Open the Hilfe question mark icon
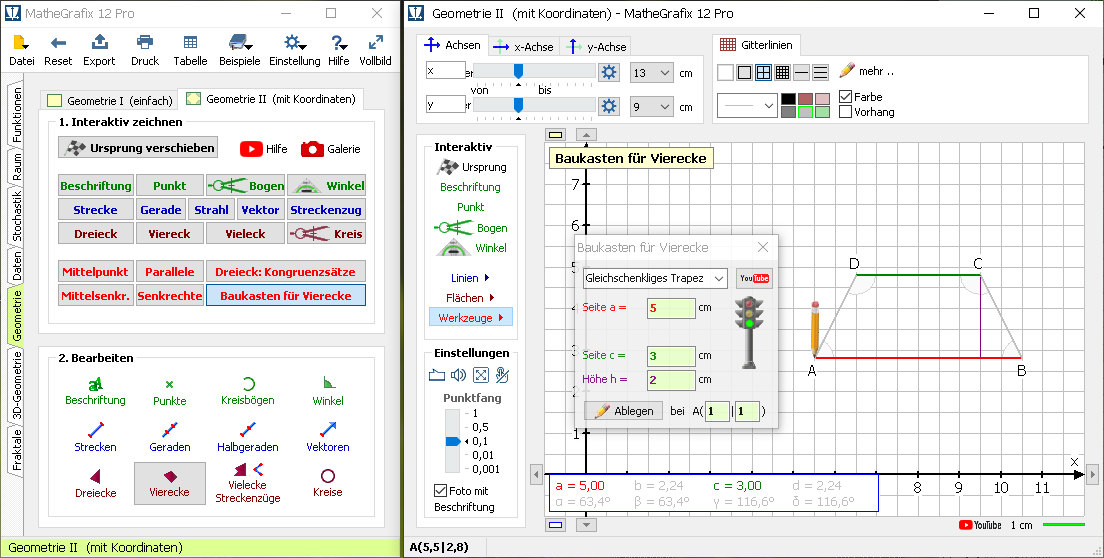1104x558 pixels. click(339, 43)
